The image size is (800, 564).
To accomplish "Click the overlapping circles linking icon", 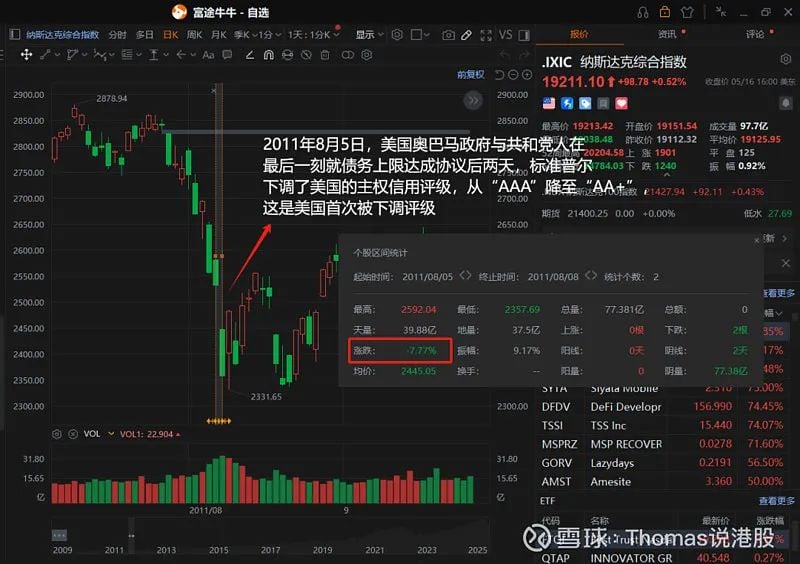I will tap(347, 55).
